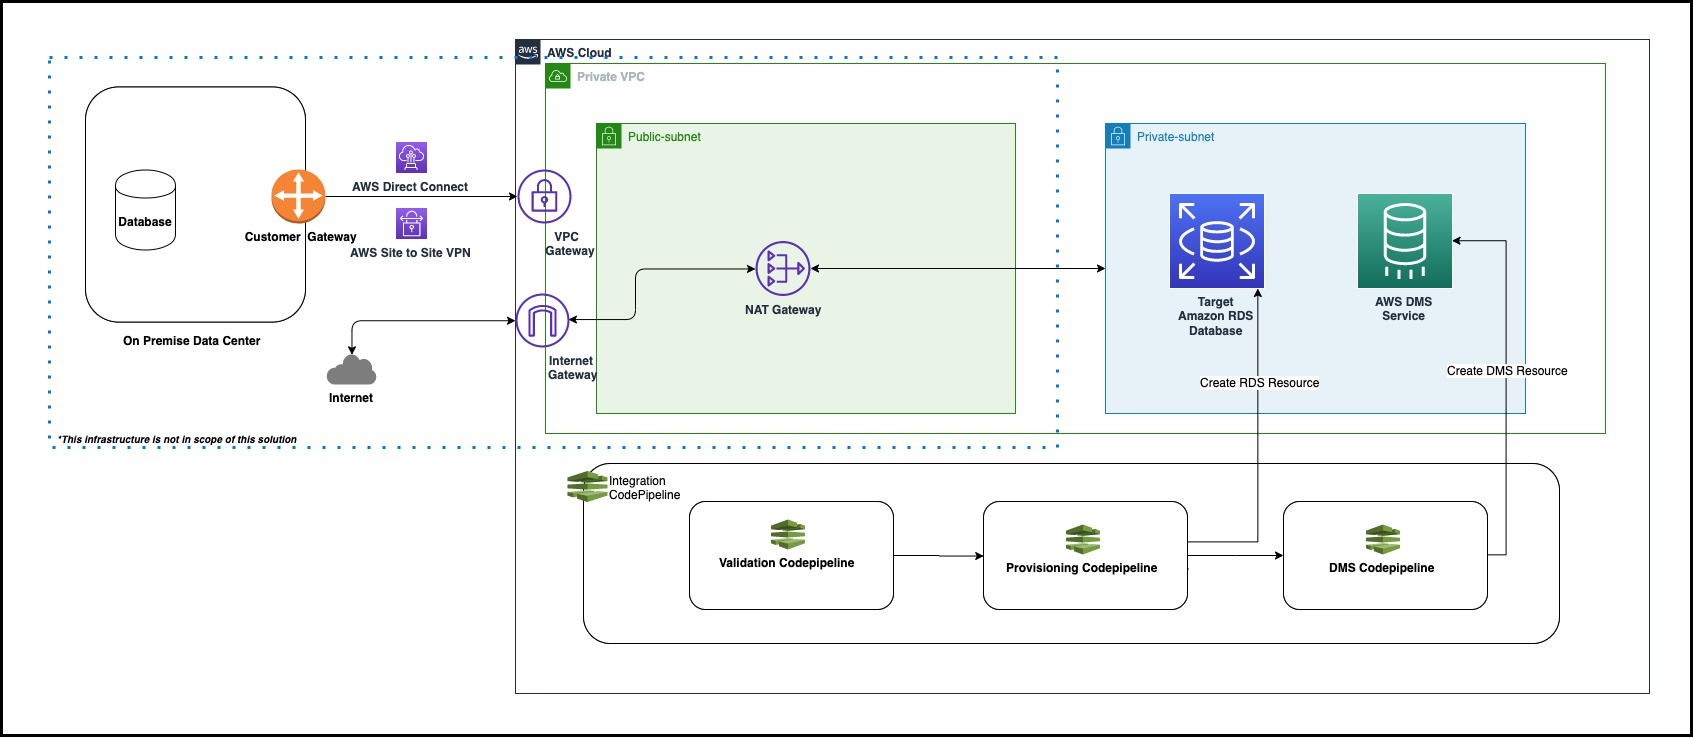Image resolution: width=1694 pixels, height=738 pixels.
Task: Click the green AWS DMS Service icon
Action: 1404,241
